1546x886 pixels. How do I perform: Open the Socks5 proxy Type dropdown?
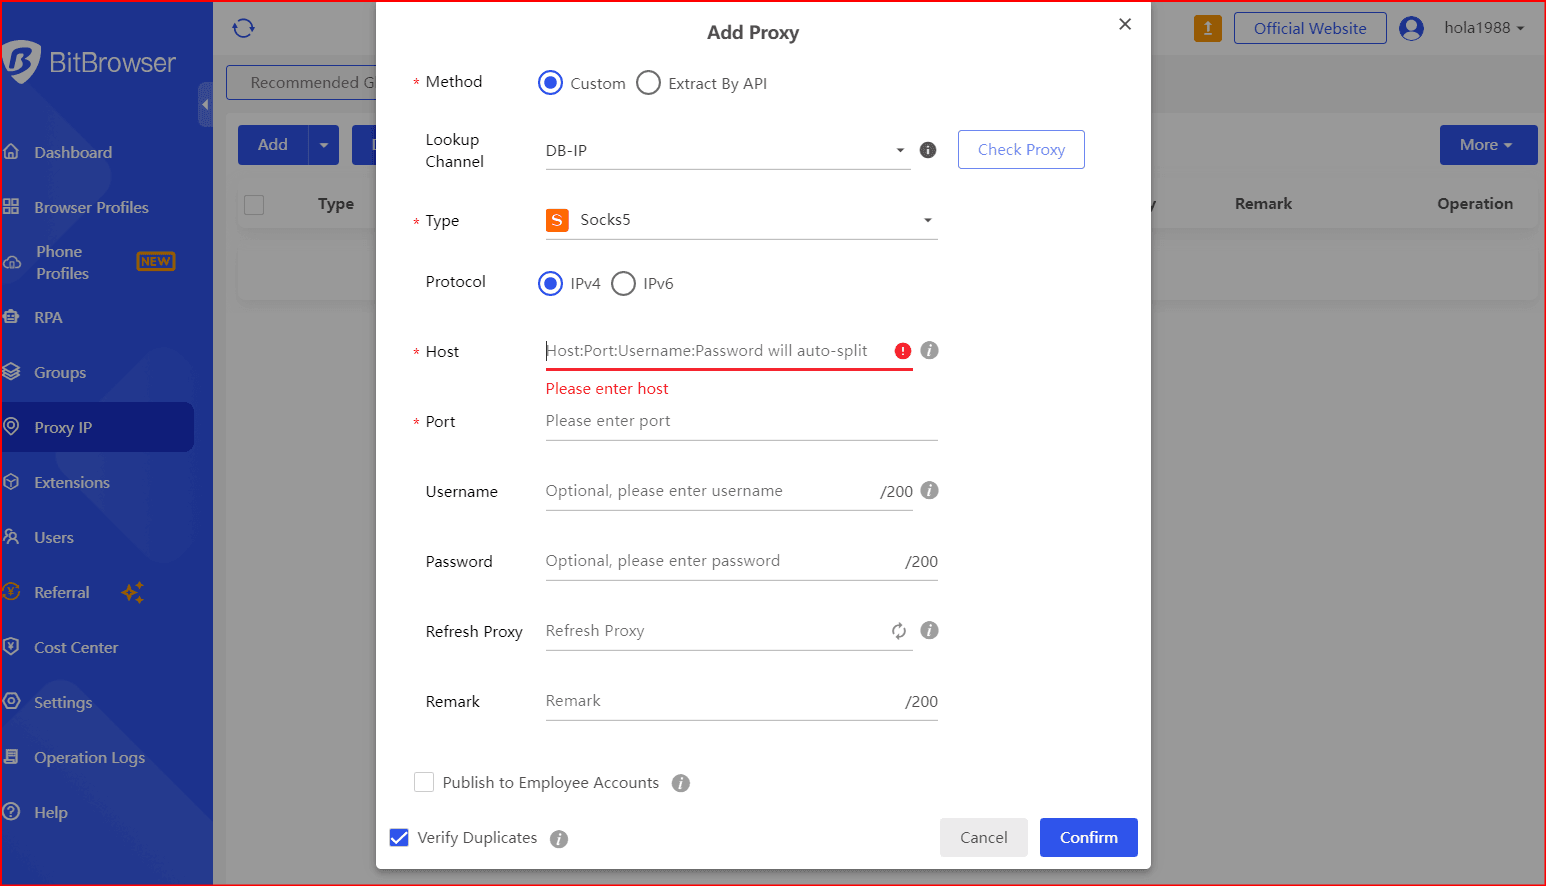(741, 220)
